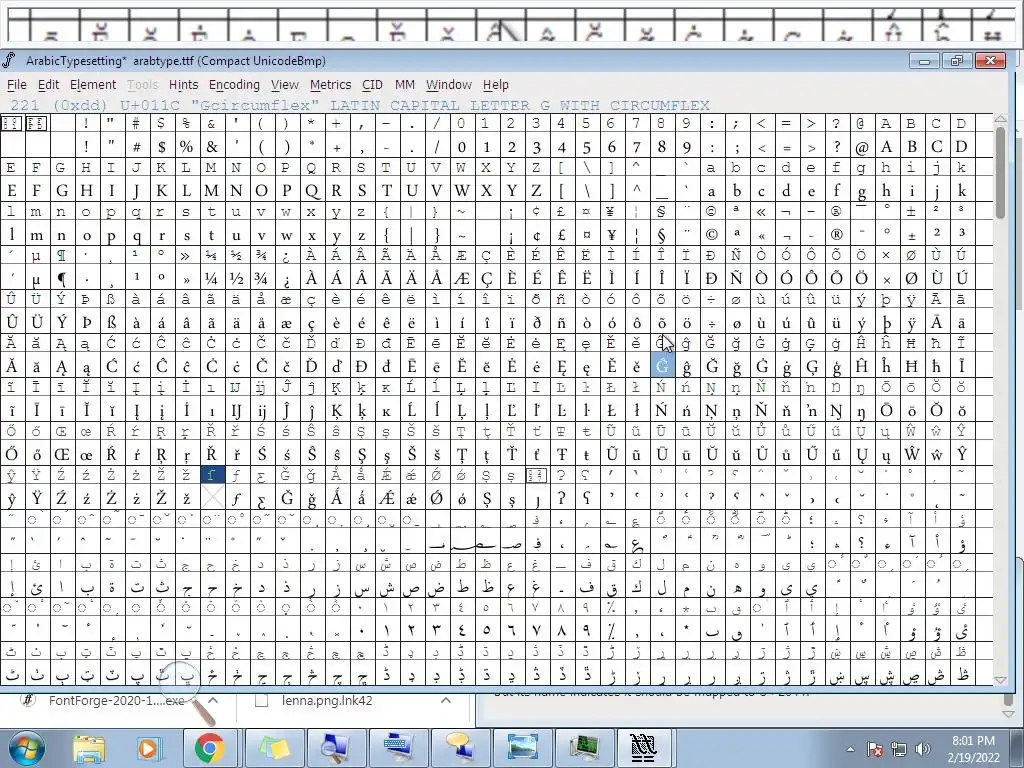Click the computer with green screen taskbar icon

tap(584, 748)
